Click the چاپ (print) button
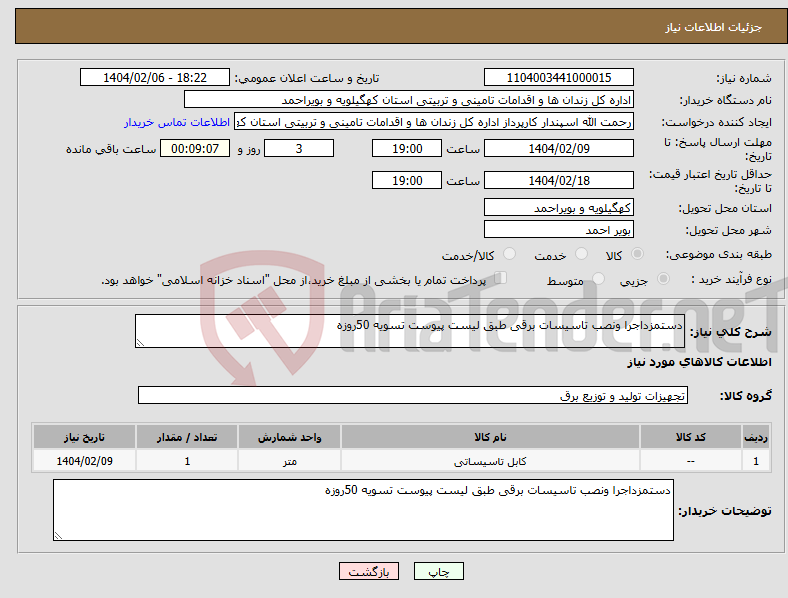This screenshot has height=598, width=788. click(438, 571)
